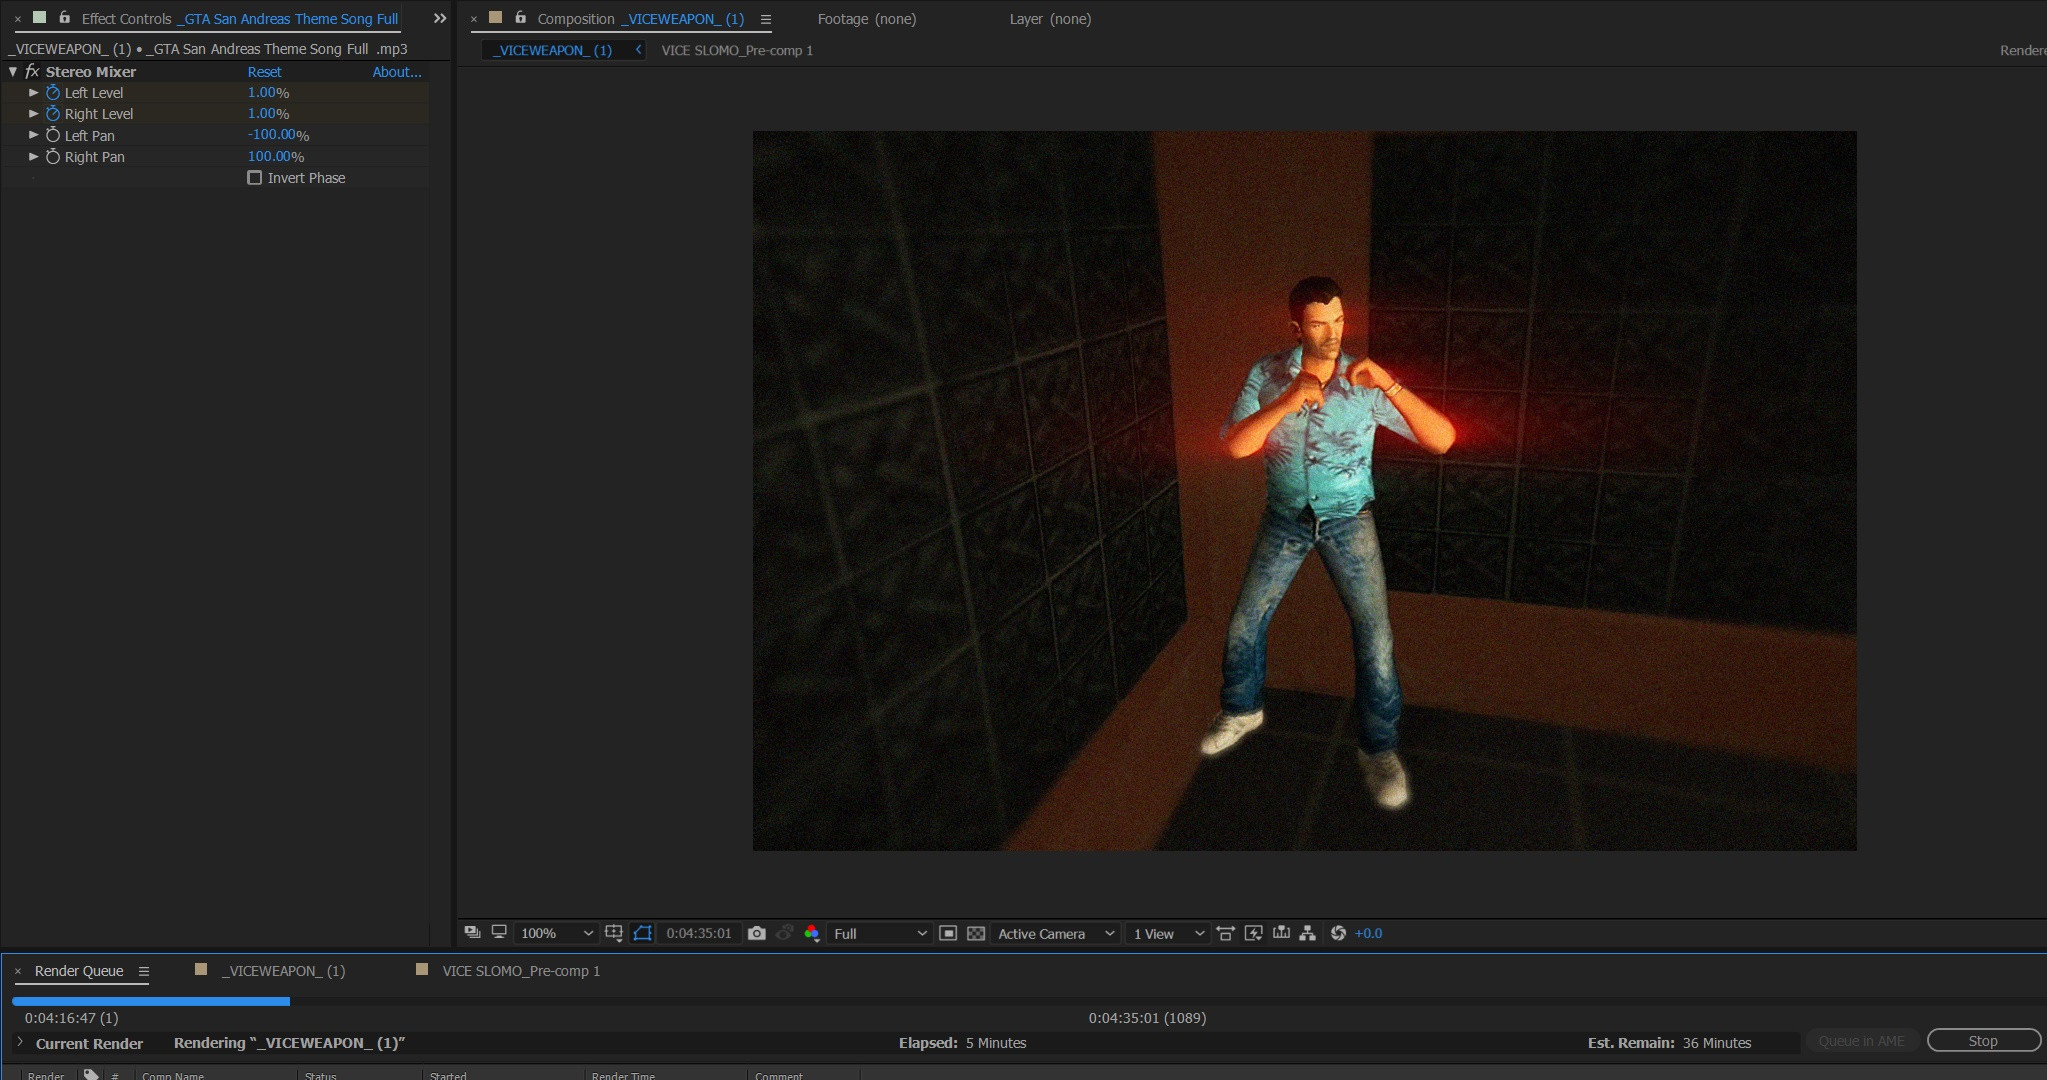Reset the Stereo Mixer effect
Image resolution: width=2047 pixels, height=1080 pixels.
[x=264, y=72]
